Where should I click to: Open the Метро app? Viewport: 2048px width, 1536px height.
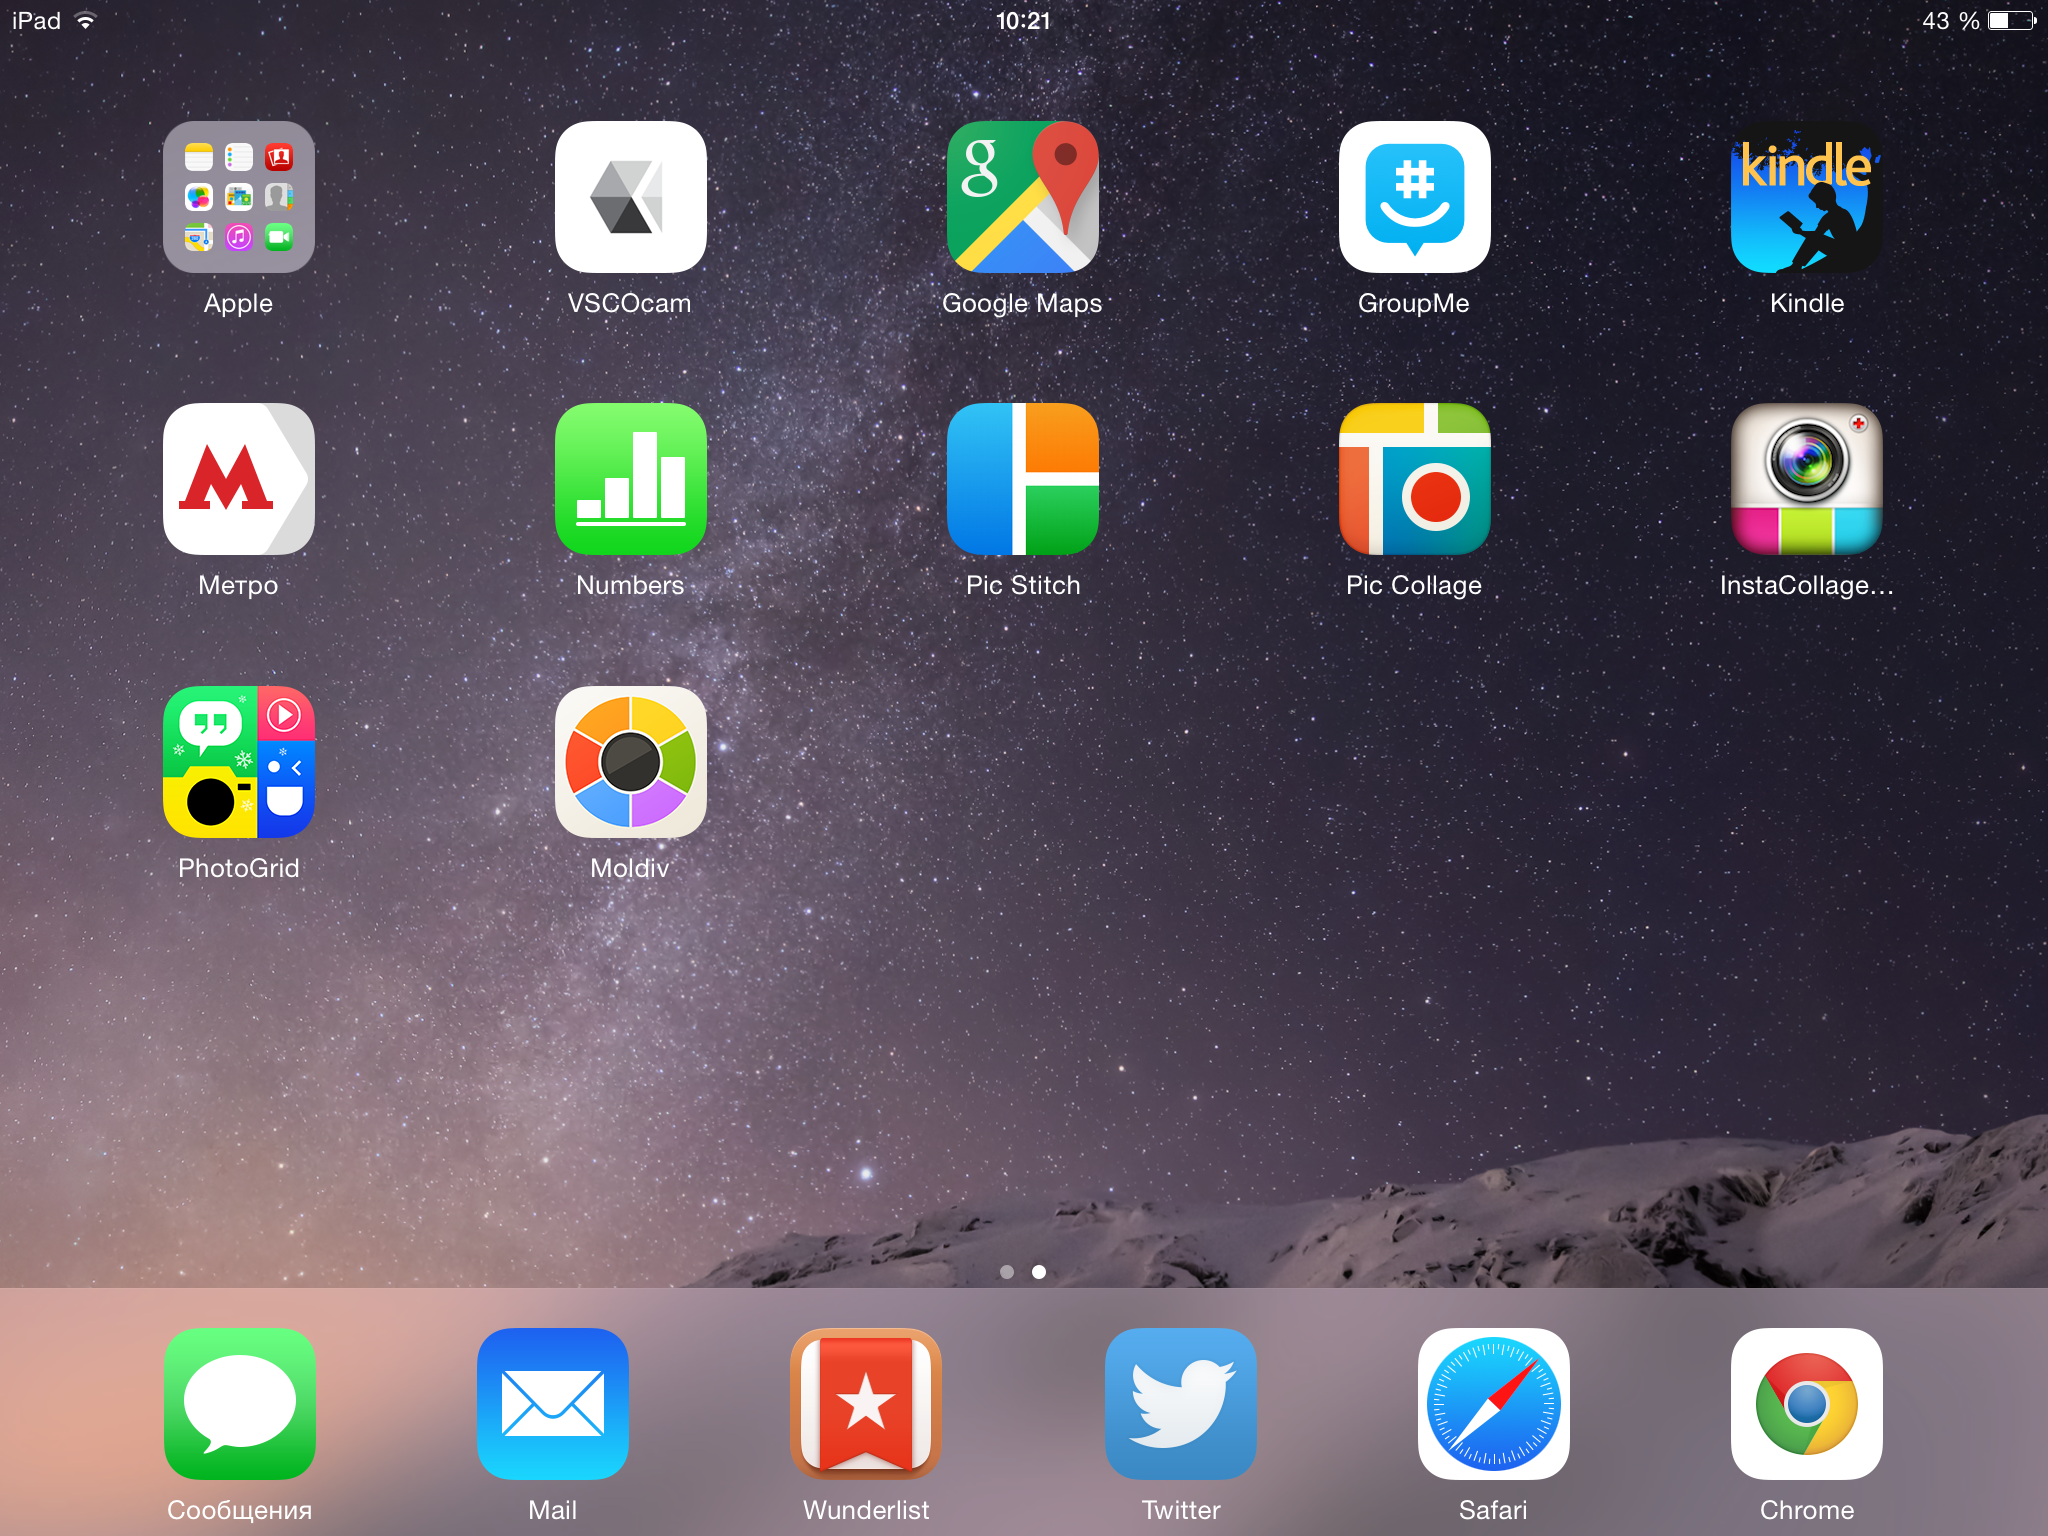pos(239,479)
